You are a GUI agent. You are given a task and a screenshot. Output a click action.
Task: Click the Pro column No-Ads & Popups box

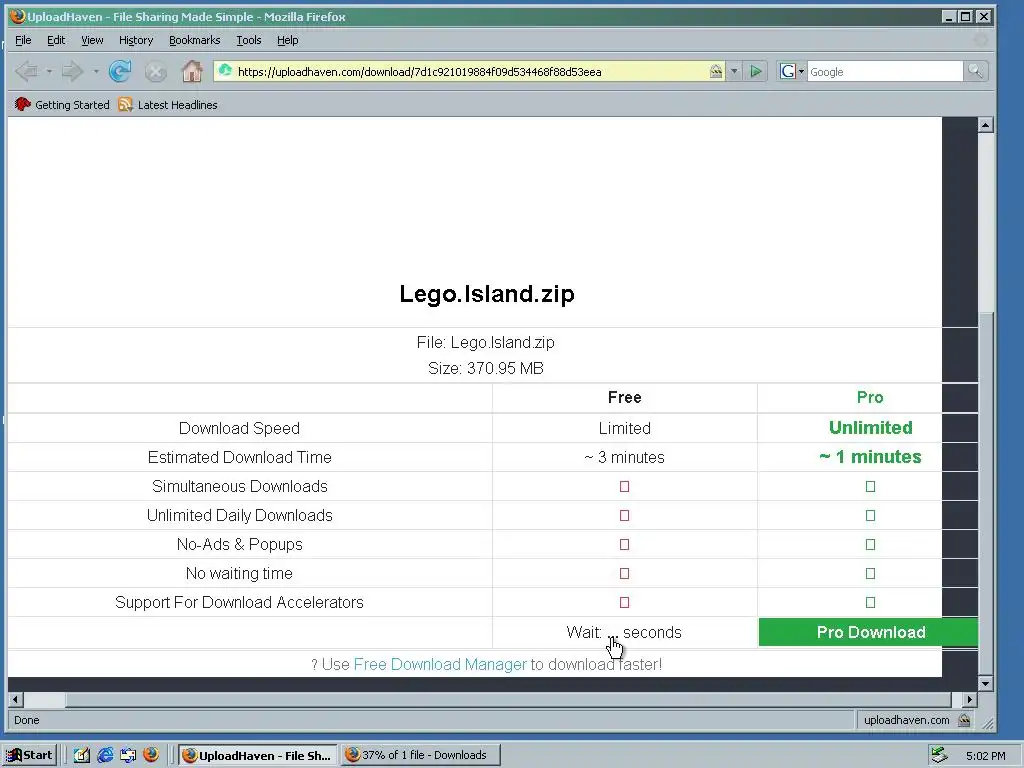click(x=870, y=544)
